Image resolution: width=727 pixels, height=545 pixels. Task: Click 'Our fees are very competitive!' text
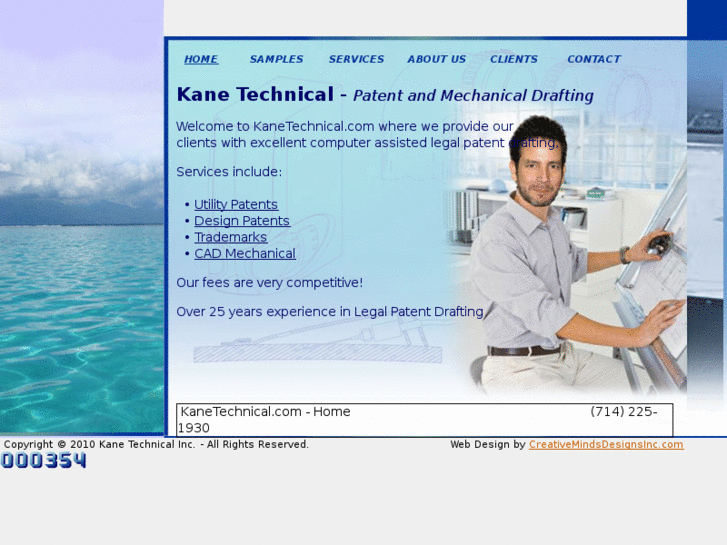point(269,282)
